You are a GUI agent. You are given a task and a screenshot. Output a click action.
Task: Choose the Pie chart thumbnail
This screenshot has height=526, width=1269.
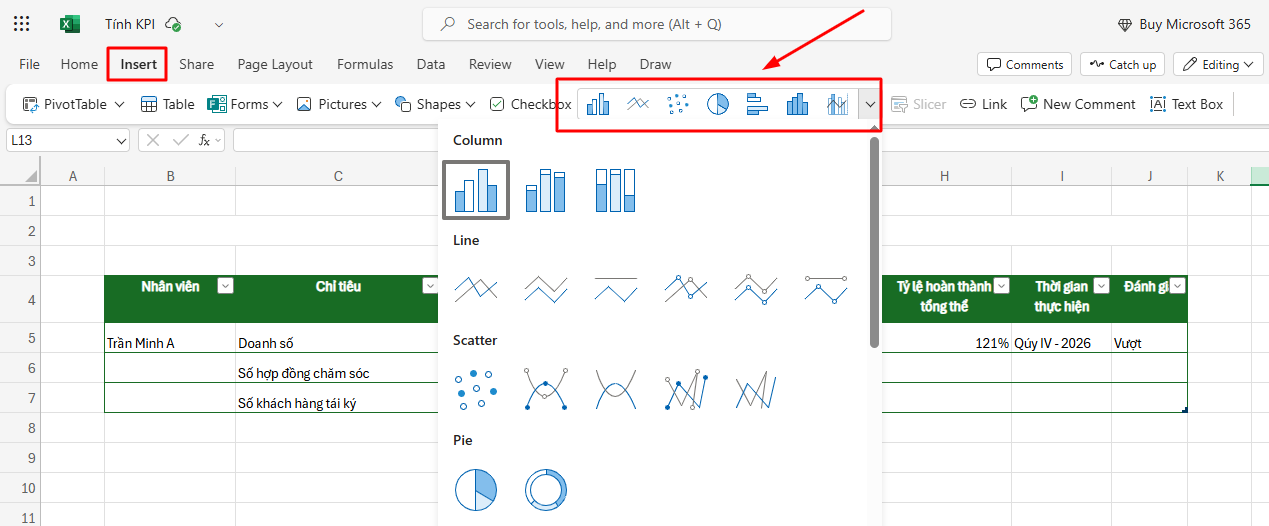click(x=476, y=490)
